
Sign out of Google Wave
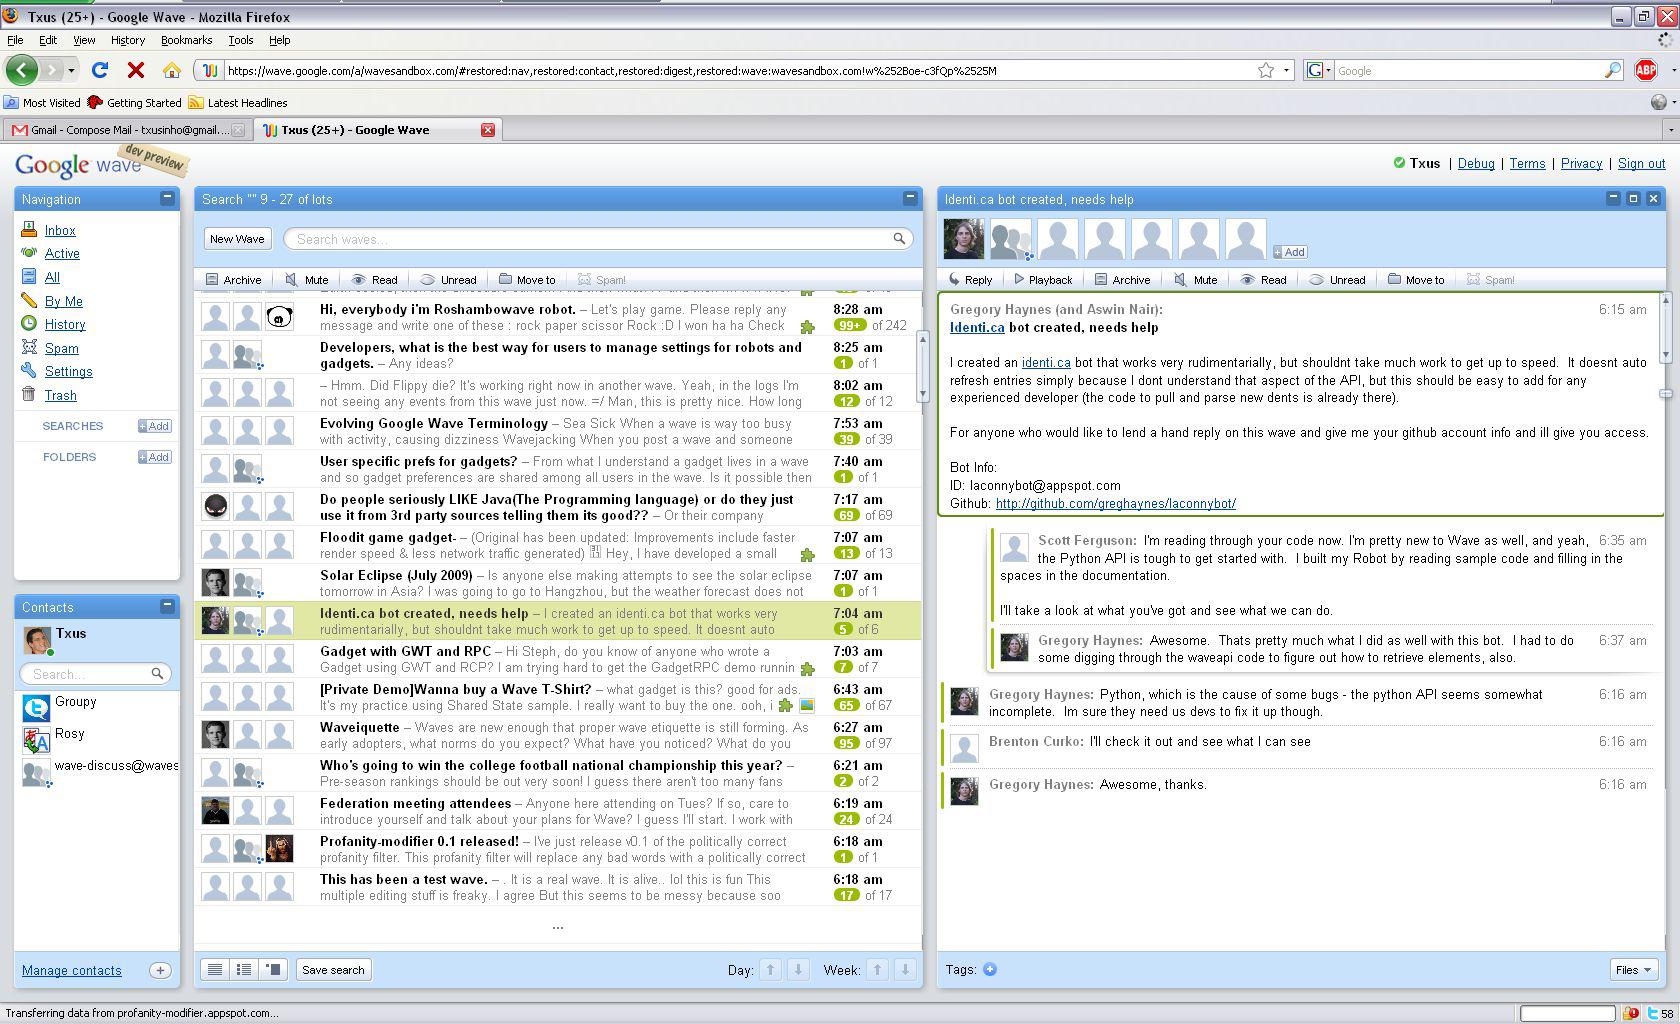[x=1641, y=163]
